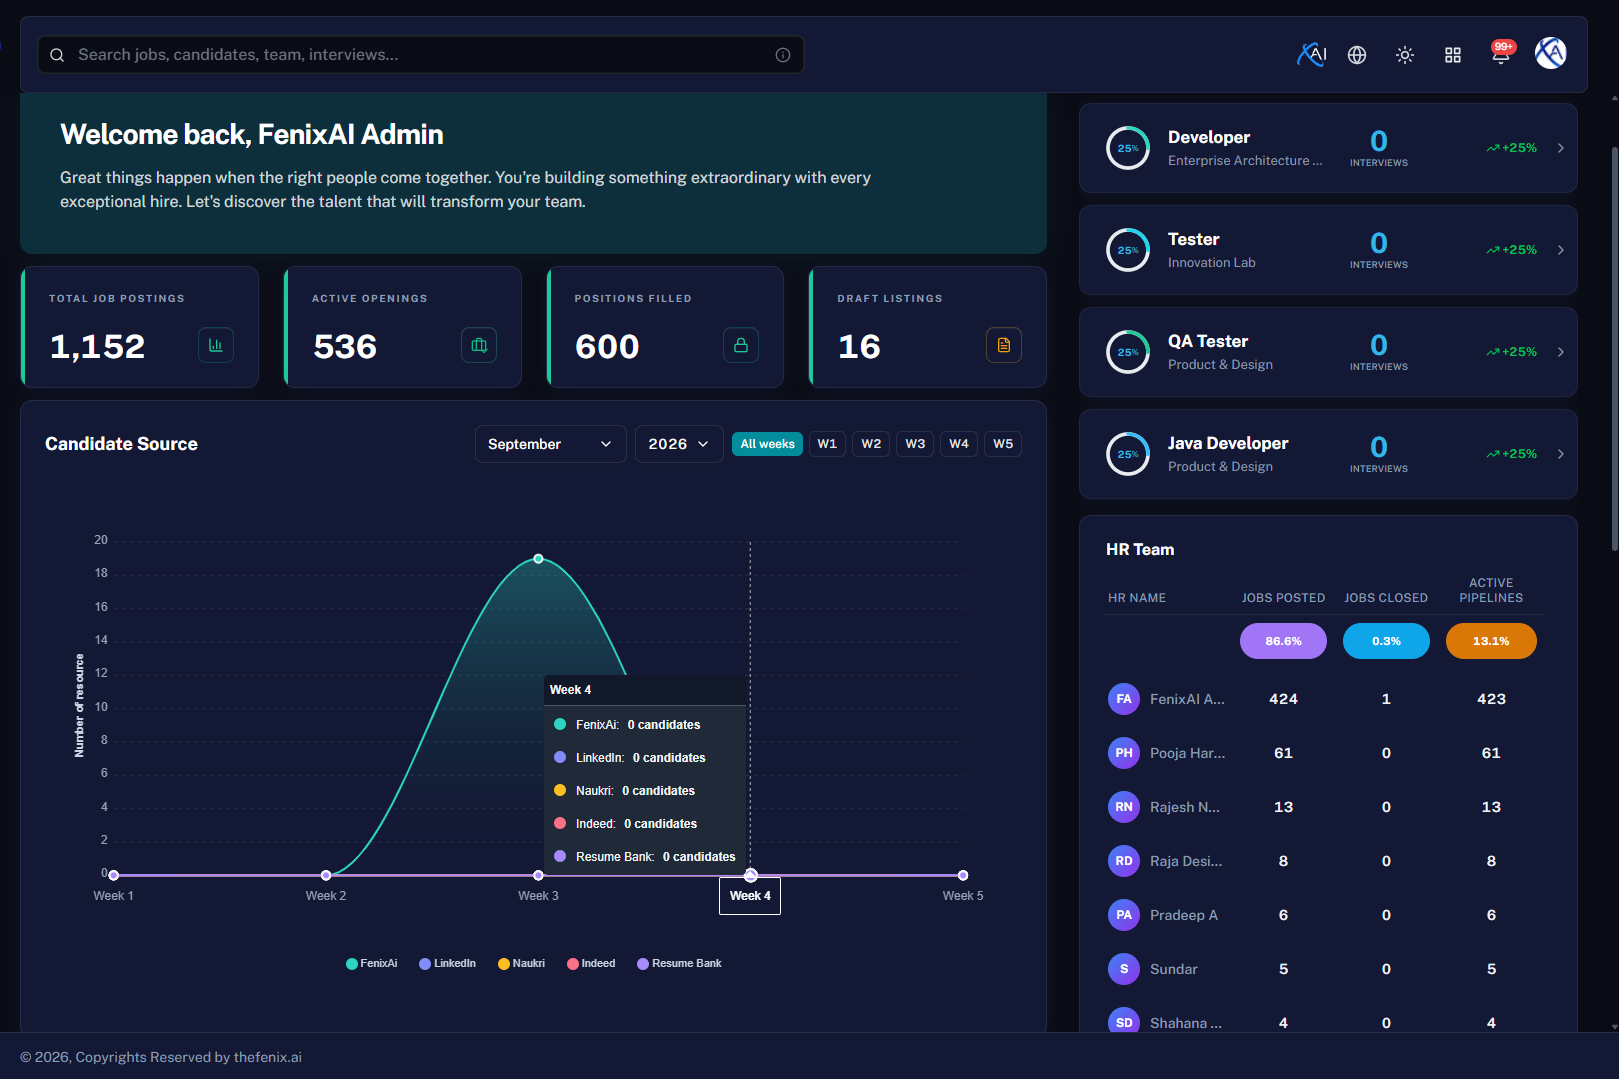Click the Tester +25% trend indicator

(x=1511, y=250)
